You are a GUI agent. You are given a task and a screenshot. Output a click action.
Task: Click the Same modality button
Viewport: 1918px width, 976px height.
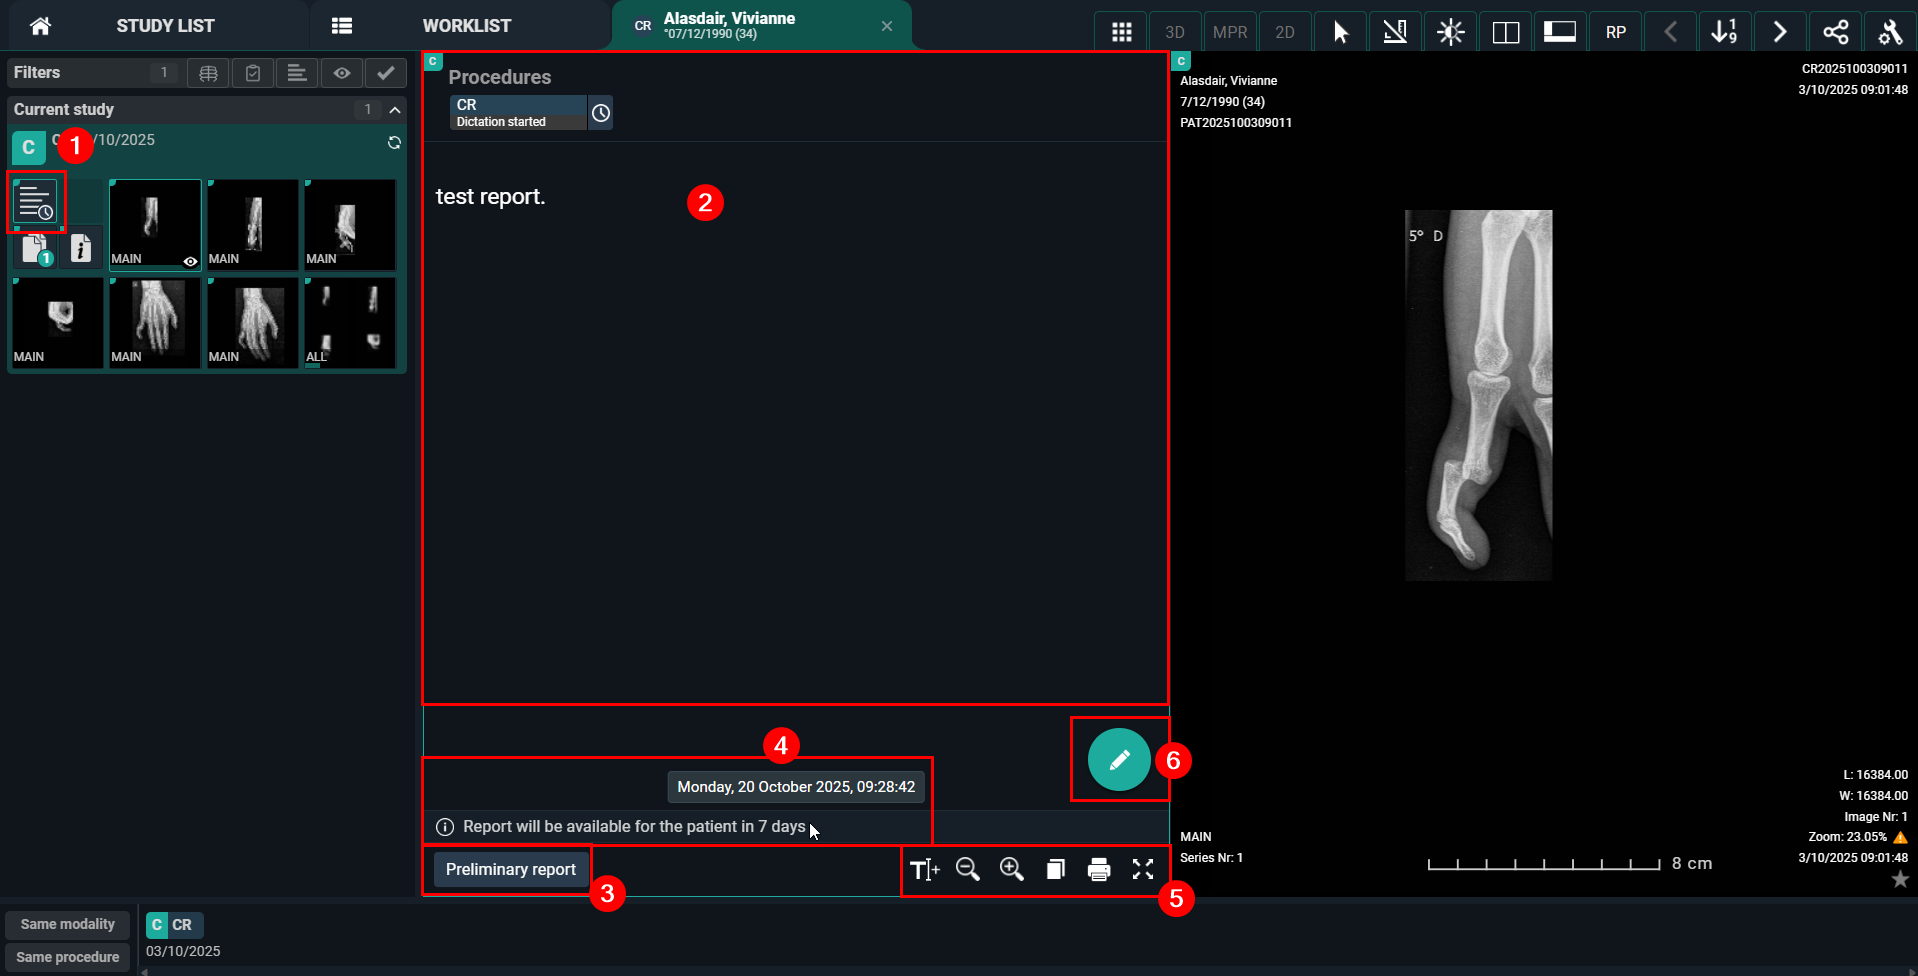pyautogui.click(x=67, y=925)
